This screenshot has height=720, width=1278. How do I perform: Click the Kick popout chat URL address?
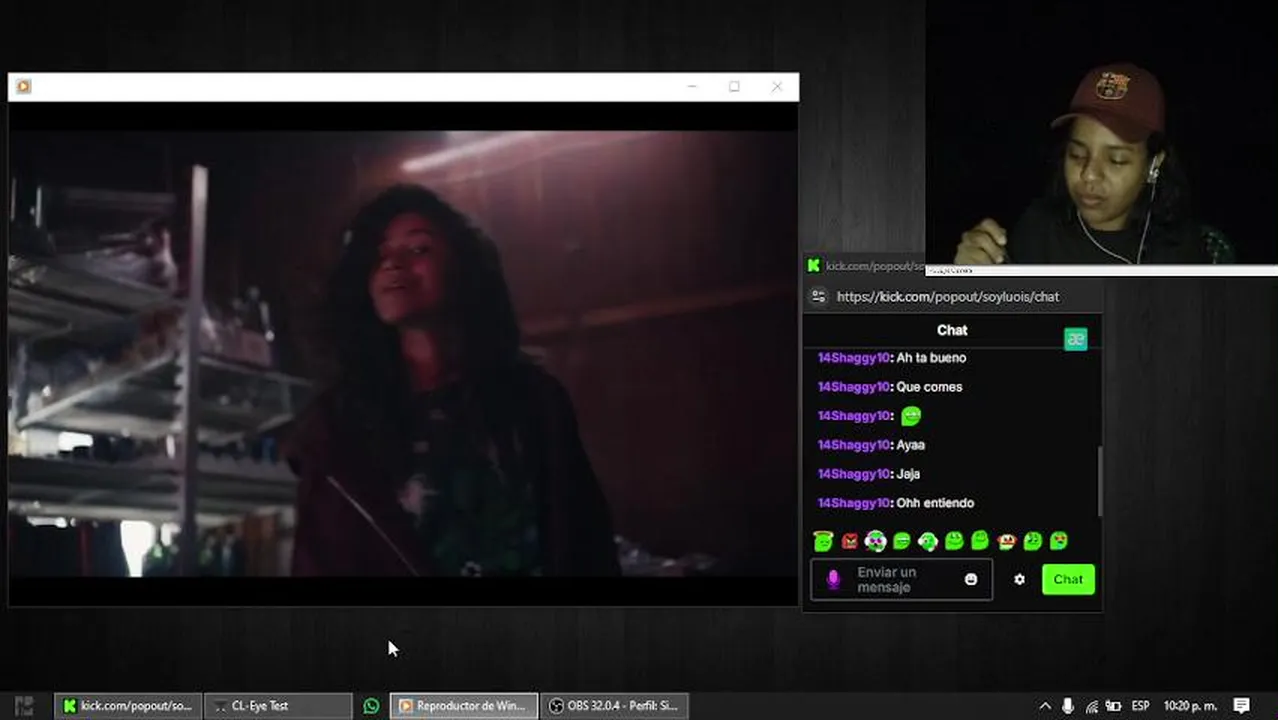[947, 297]
